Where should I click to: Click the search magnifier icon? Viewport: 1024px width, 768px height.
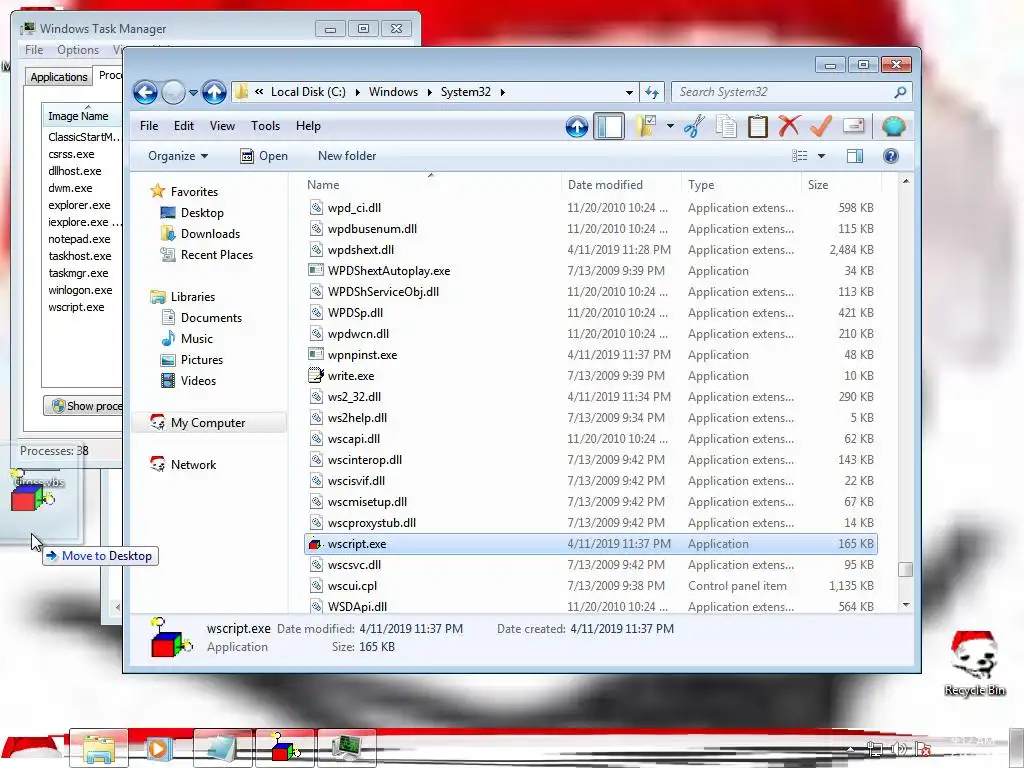pos(900,92)
